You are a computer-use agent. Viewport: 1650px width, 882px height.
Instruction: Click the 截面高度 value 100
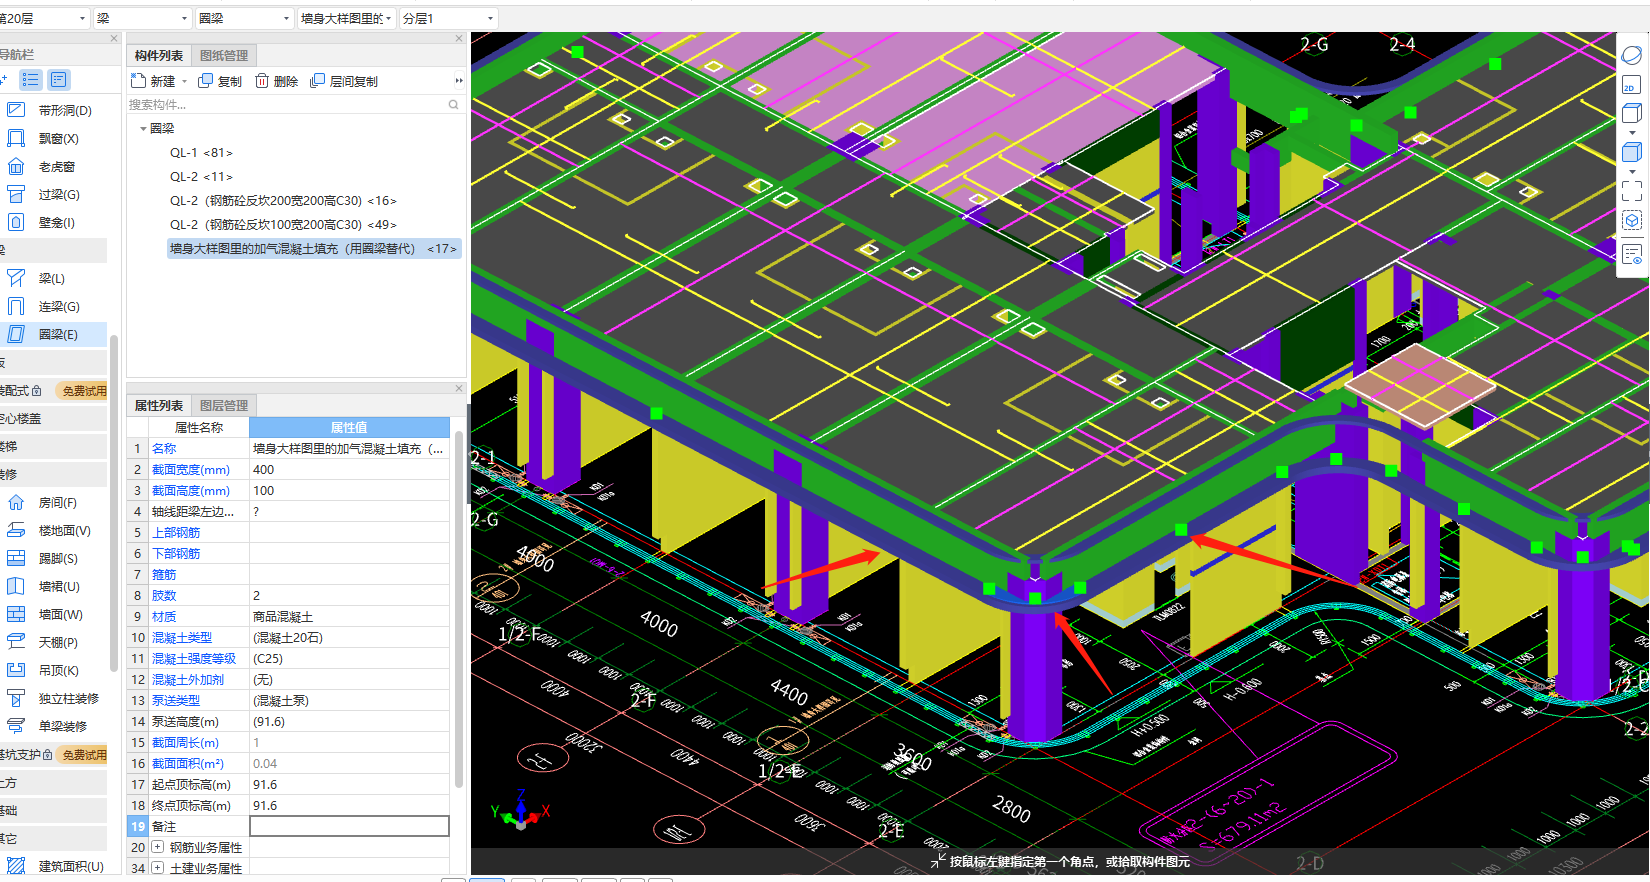349,490
